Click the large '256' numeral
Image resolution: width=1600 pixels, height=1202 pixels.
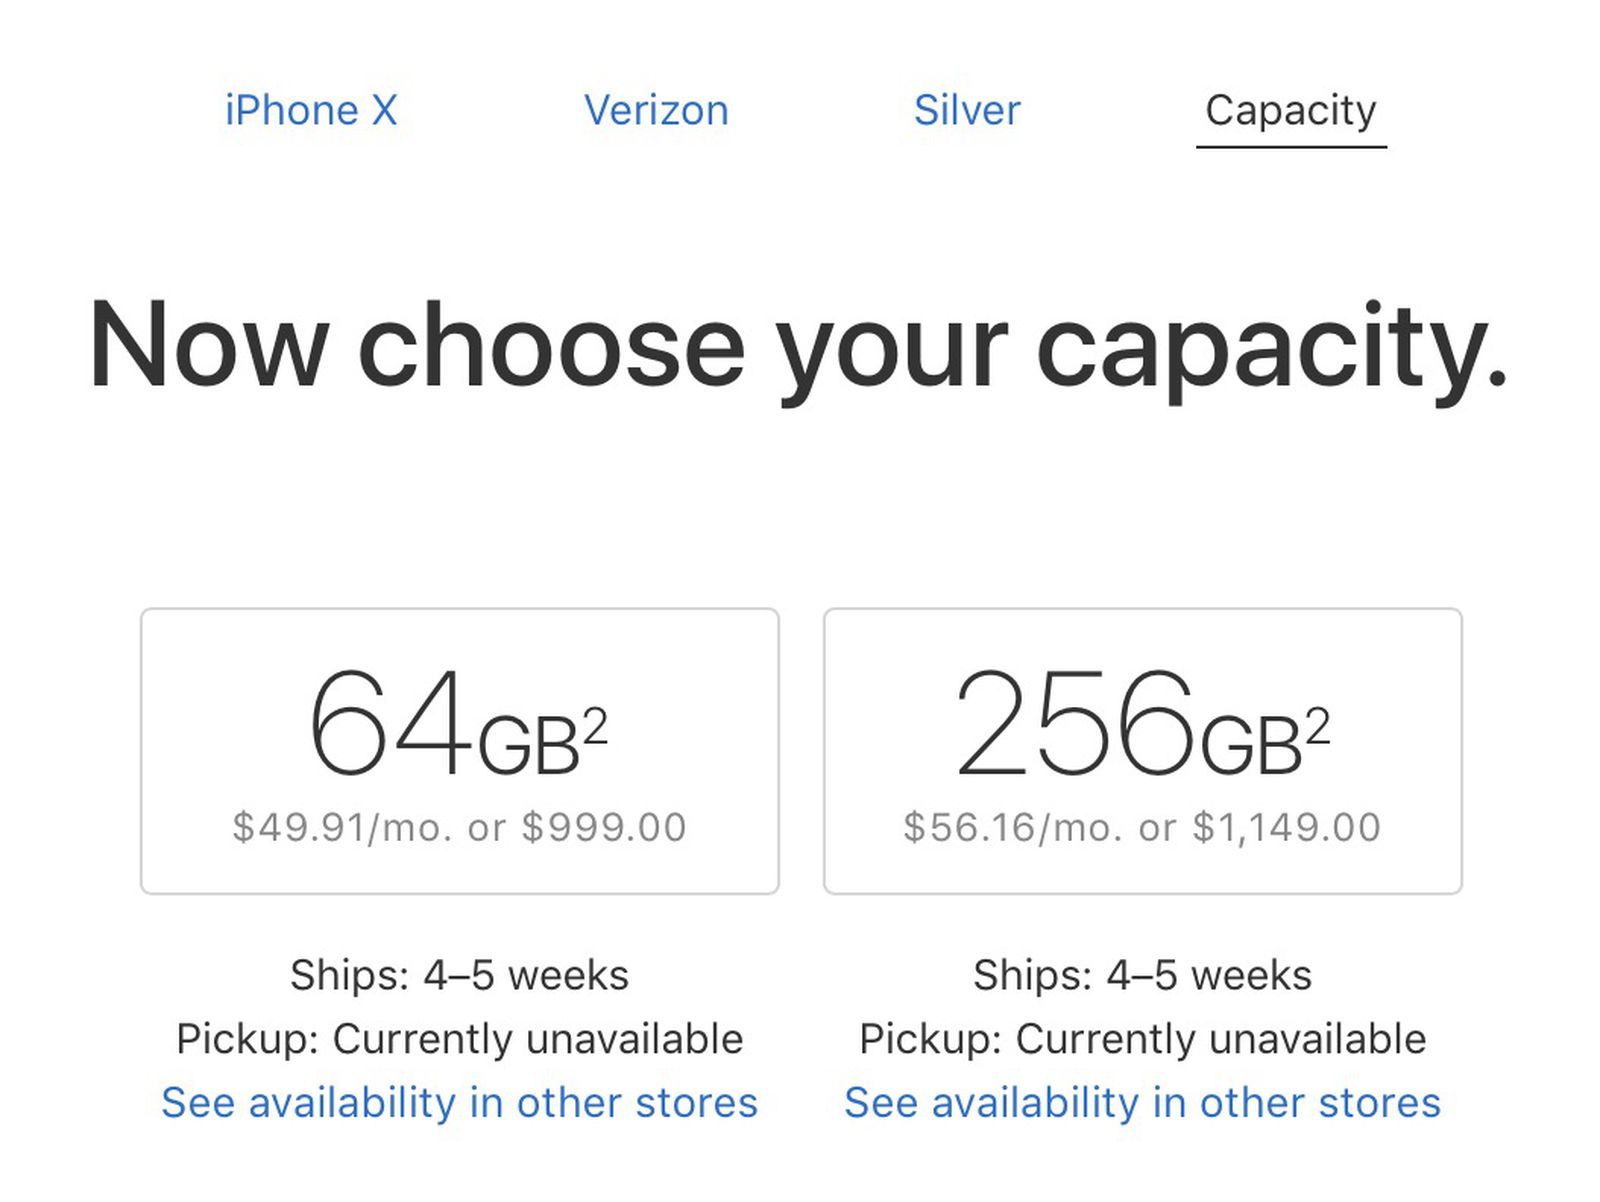click(1075, 724)
